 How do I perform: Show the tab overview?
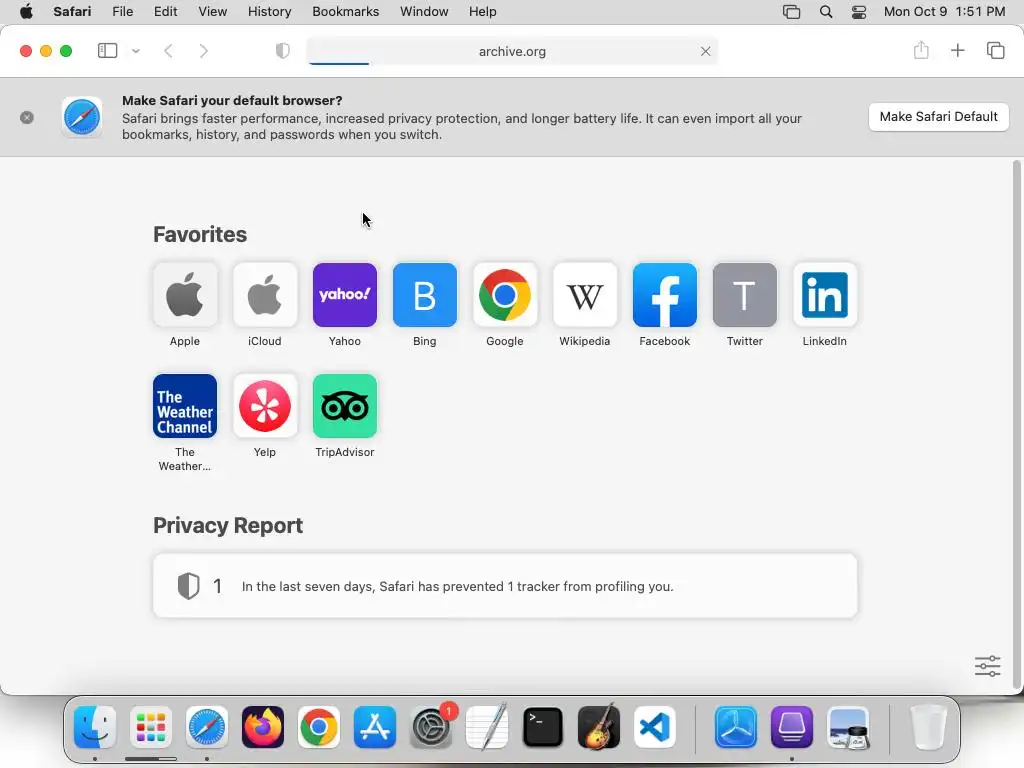(x=995, y=50)
